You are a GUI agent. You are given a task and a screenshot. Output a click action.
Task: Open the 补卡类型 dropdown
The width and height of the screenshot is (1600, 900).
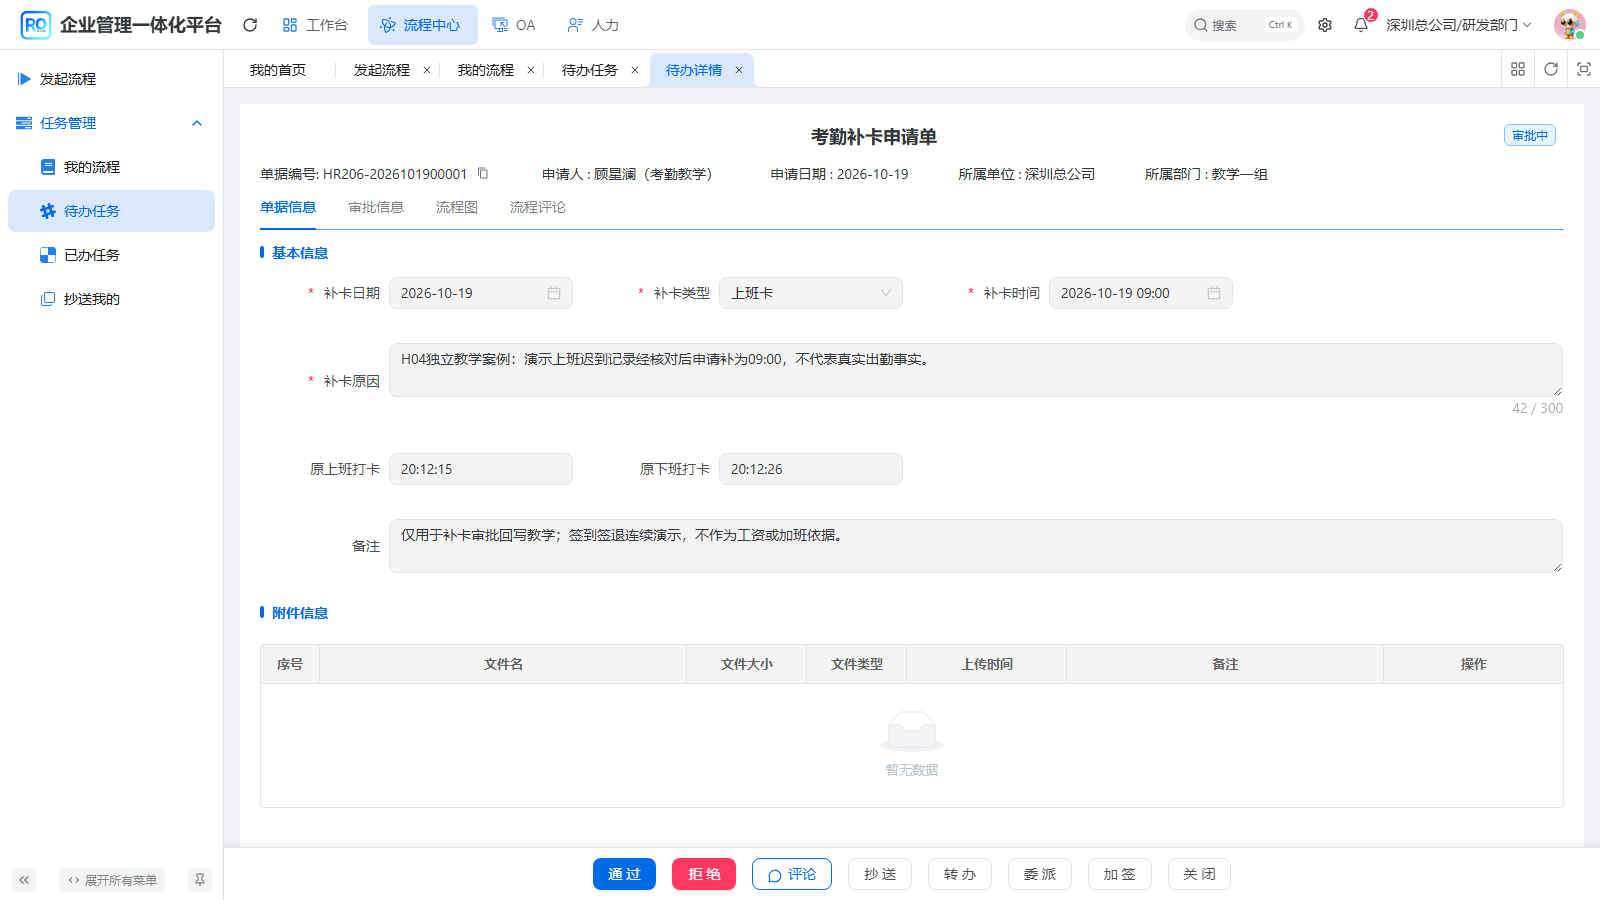click(811, 293)
